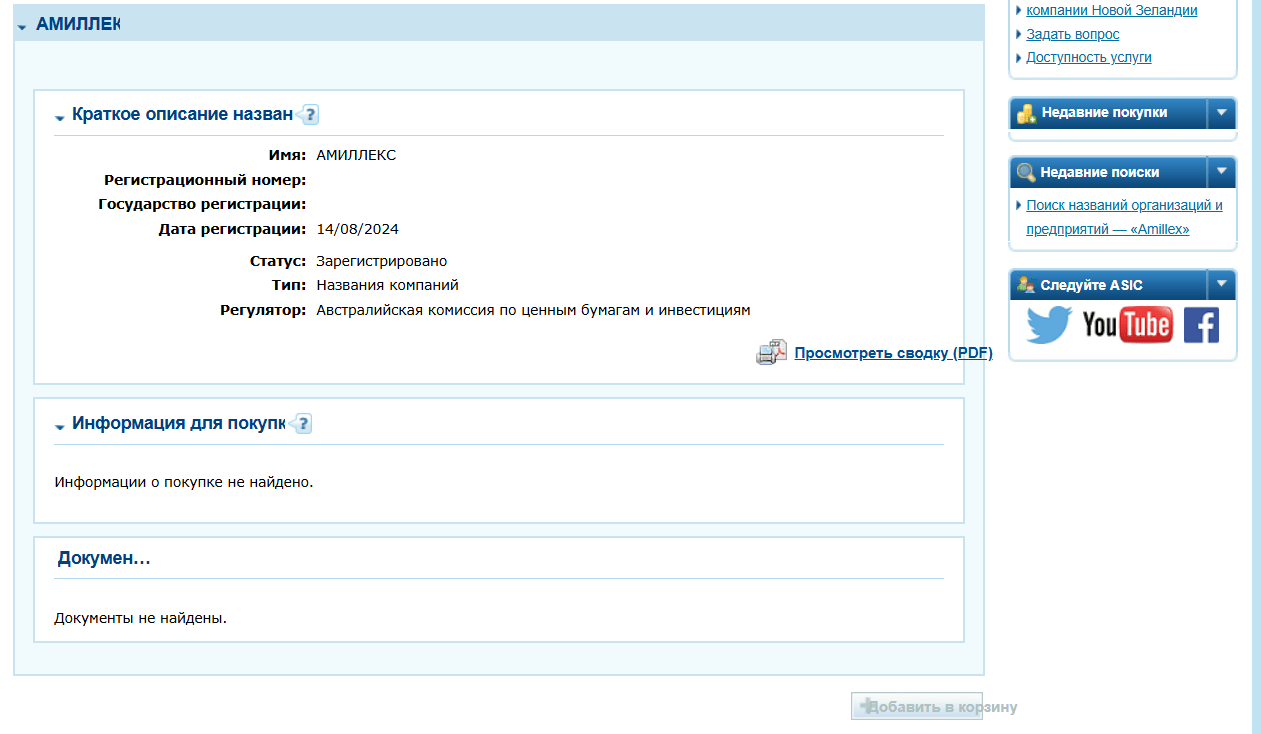Image resolution: width=1261 pixels, height=734 pixels.
Task: Open ASIC YouTube channel icon
Action: (x=1127, y=325)
